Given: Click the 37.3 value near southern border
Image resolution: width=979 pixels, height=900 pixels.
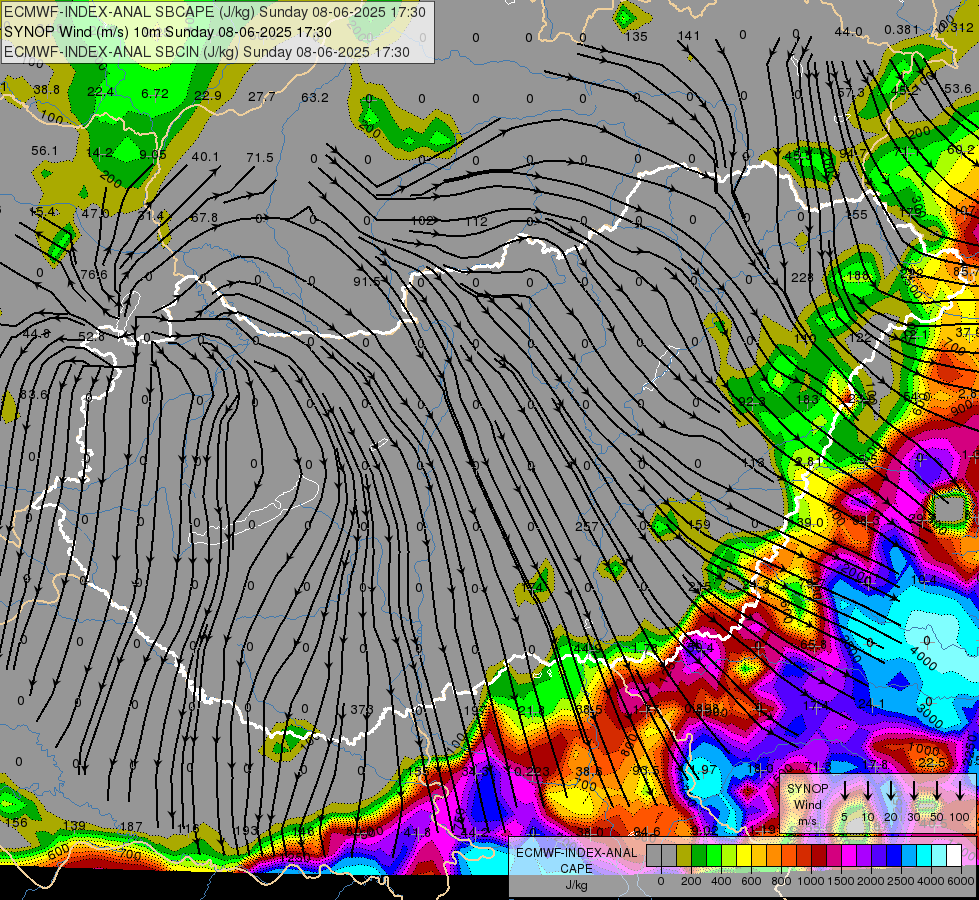Looking at the screenshot, I should point(362,710).
